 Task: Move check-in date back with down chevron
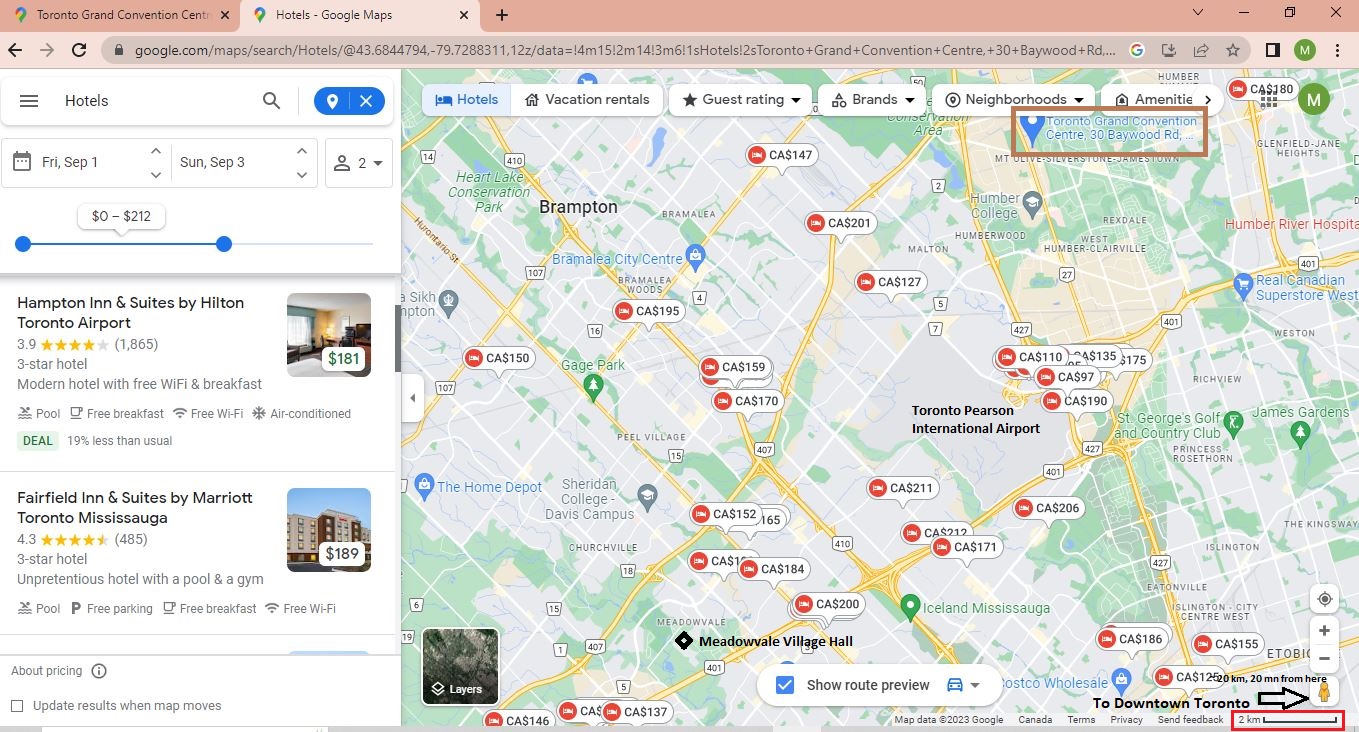click(156, 175)
